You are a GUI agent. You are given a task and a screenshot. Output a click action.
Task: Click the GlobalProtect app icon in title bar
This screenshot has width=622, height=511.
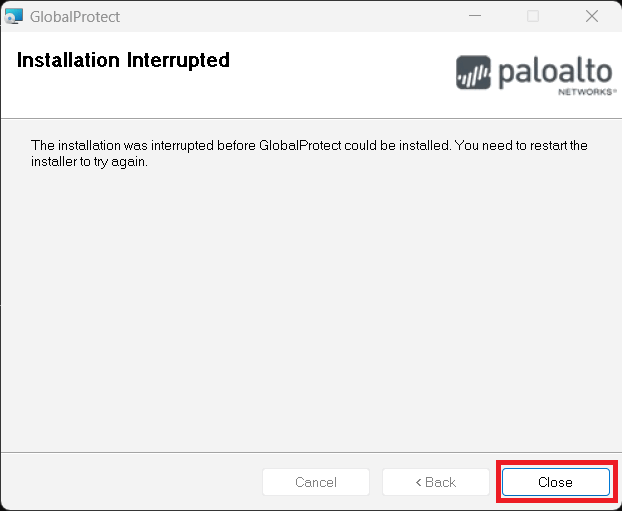(x=14, y=16)
